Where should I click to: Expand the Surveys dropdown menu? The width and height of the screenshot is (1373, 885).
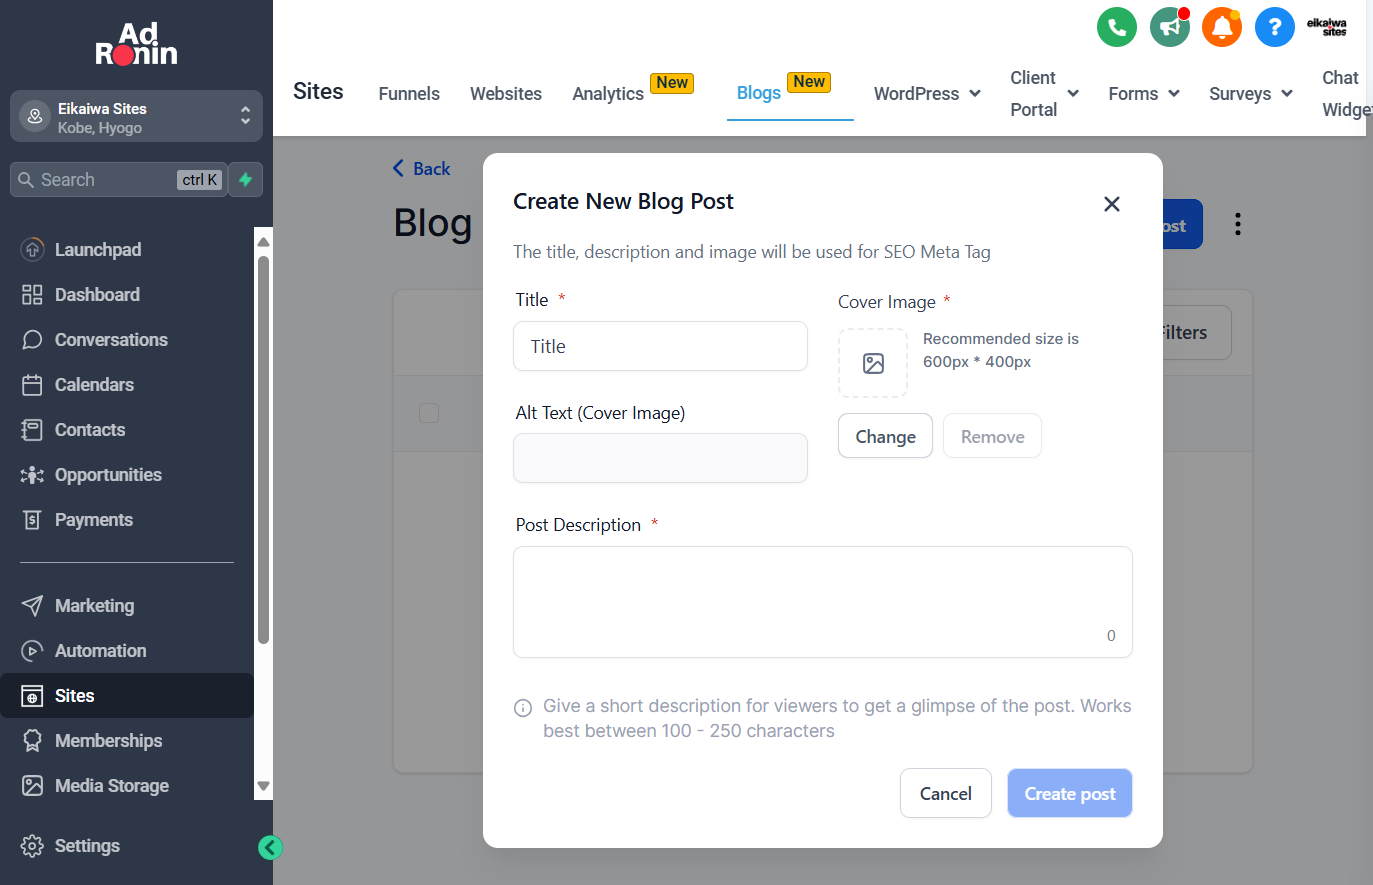pos(1251,94)
